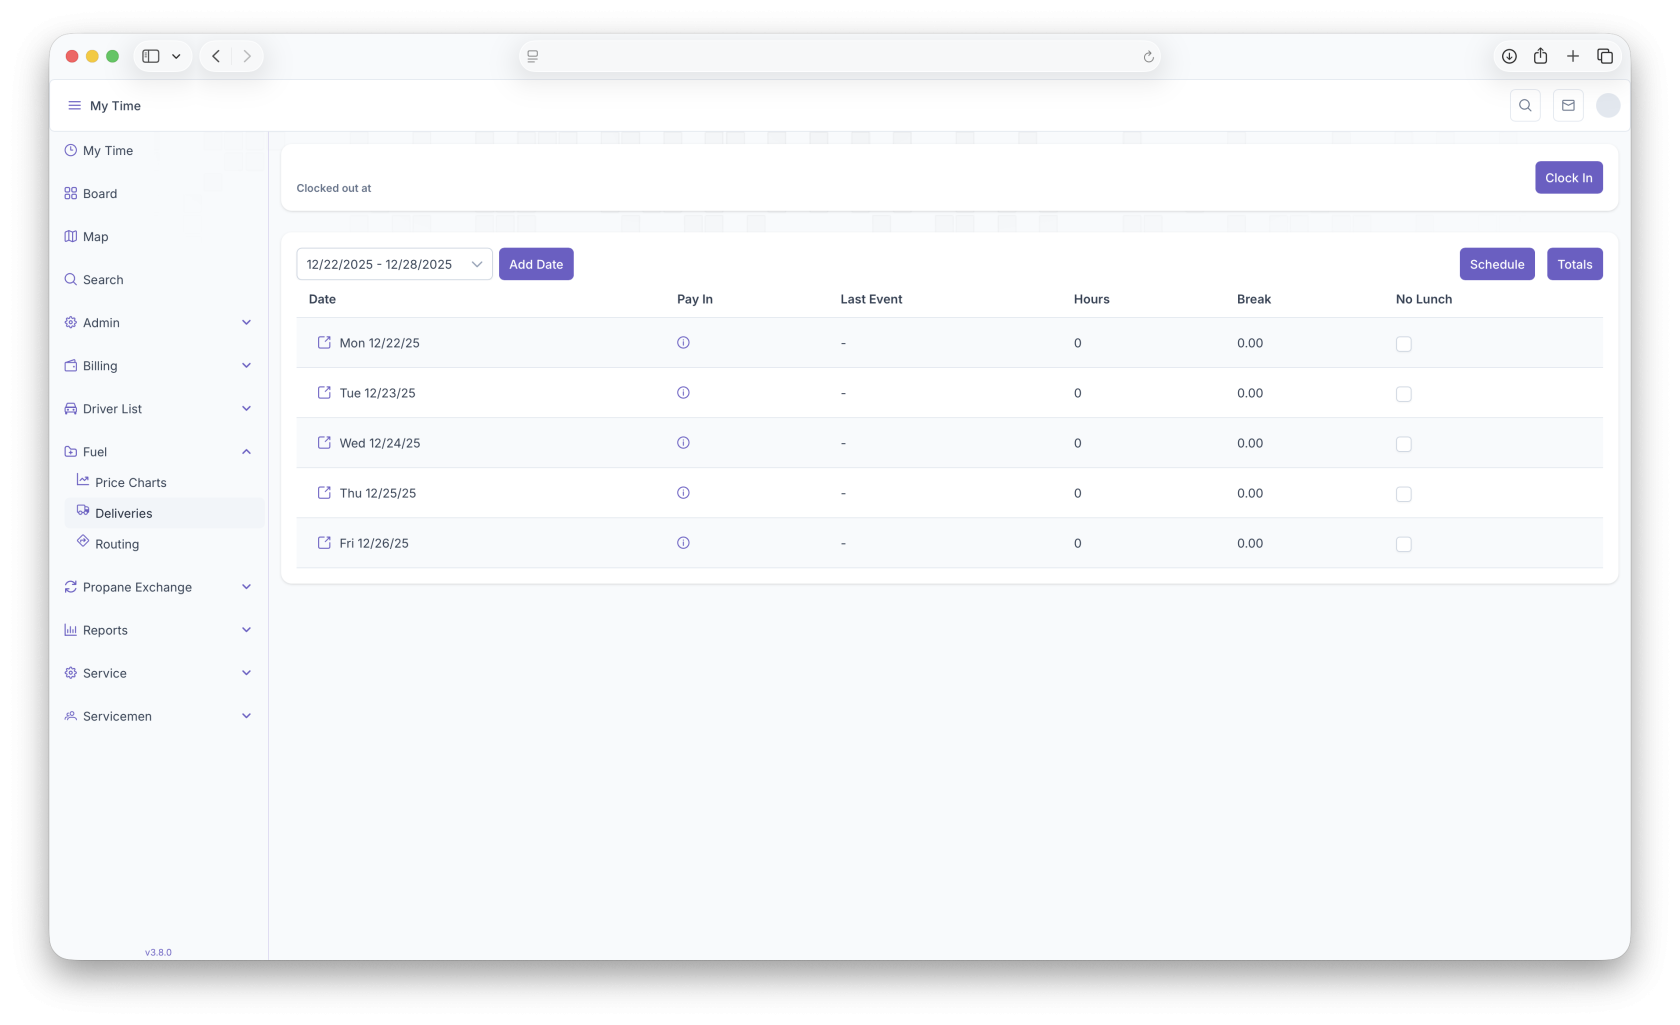This screenshot has height=1025, width=1680.
Task: Open the Fri 12/26/25 entry edit icon
Action: 324,543
